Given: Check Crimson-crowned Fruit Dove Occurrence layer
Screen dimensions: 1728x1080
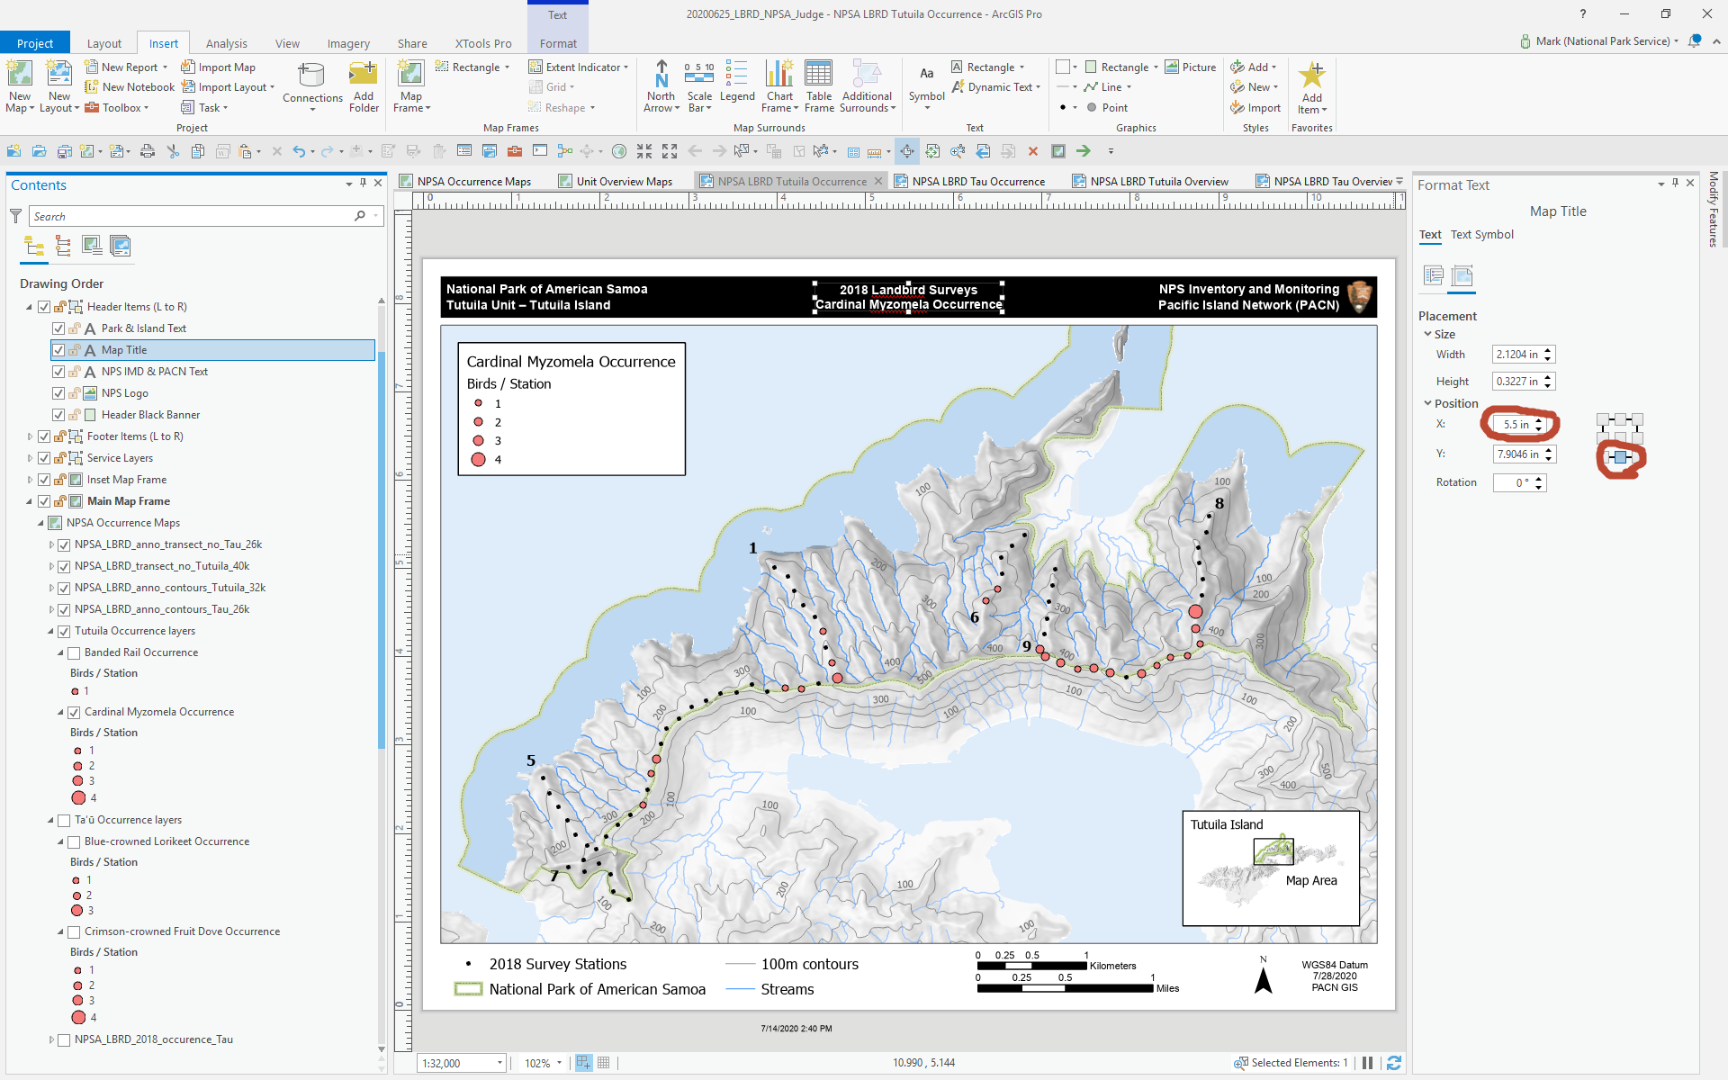Looking at the screenshot, I should 73,932.
